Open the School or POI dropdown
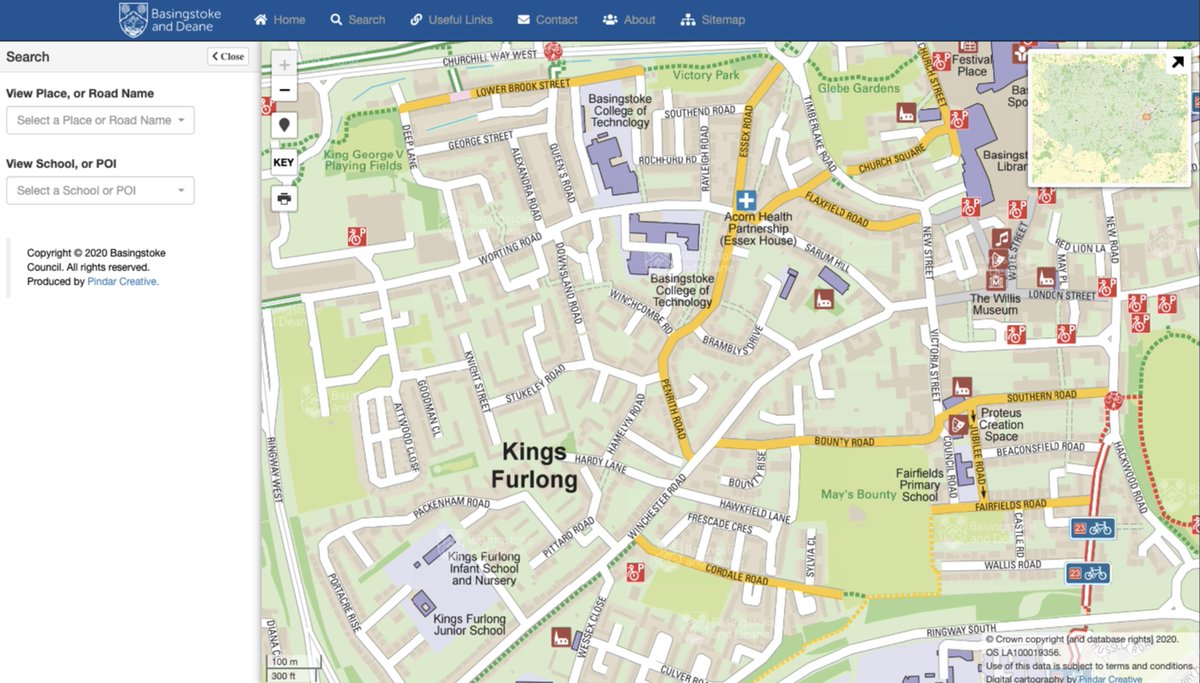 click(x=100, y=190)
